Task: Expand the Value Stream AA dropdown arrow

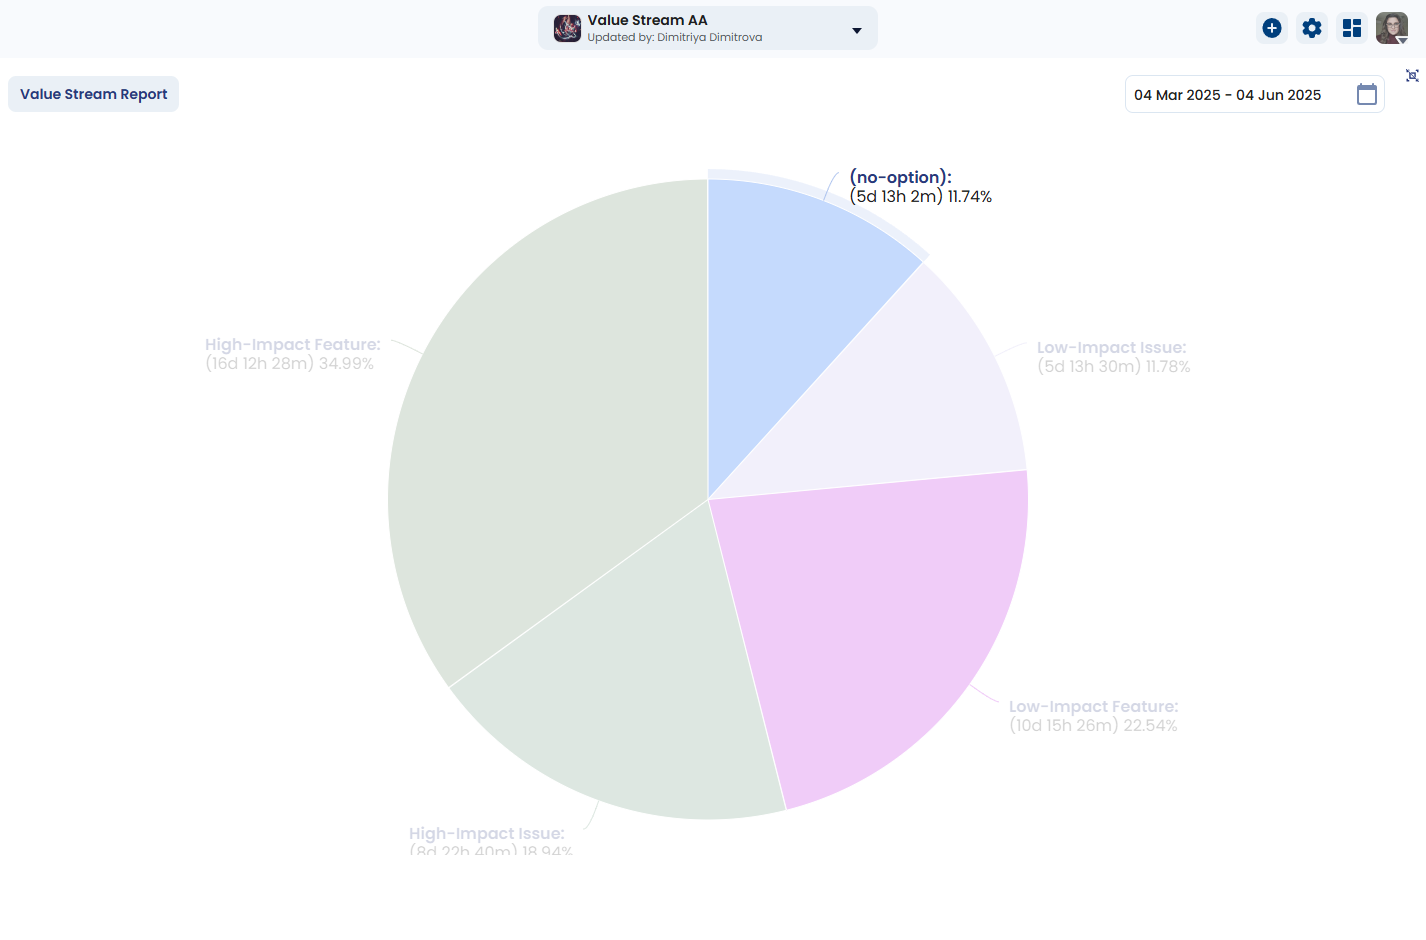Action: pyautogui.click(x=856, y=30)
